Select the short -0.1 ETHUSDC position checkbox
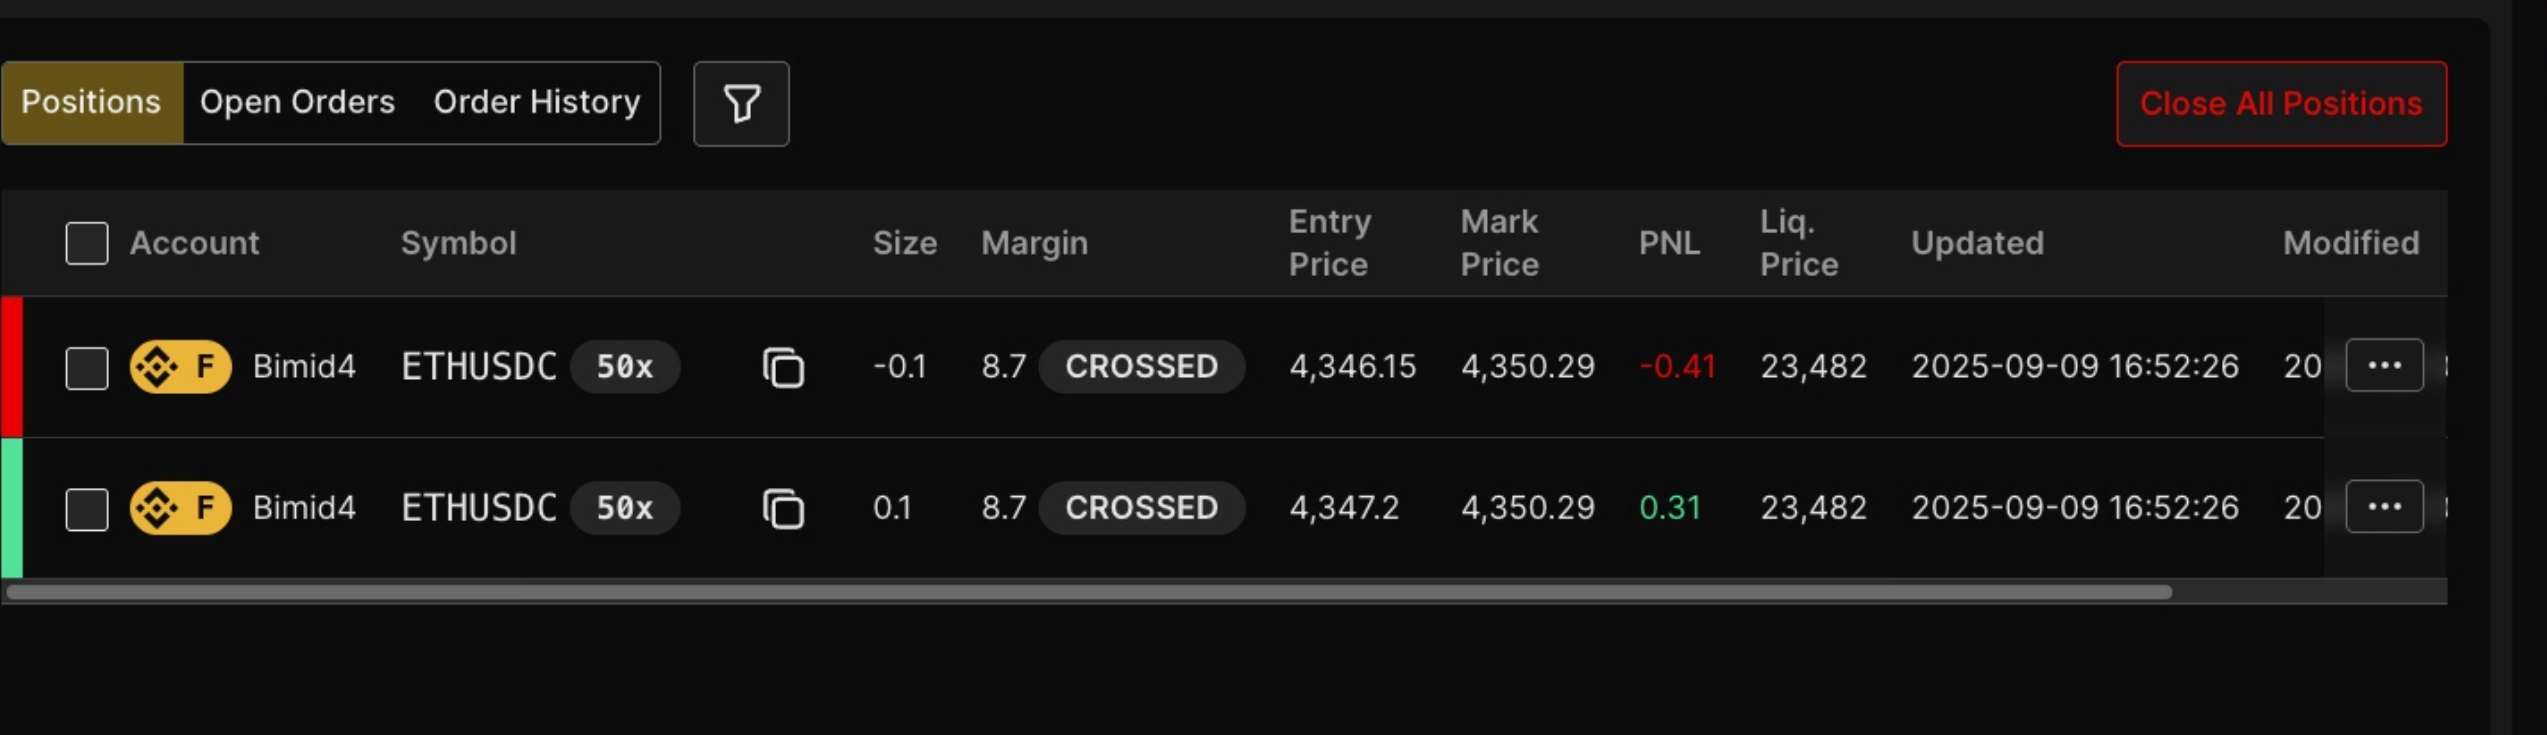2547x735 pixels. tap(87, 368)
